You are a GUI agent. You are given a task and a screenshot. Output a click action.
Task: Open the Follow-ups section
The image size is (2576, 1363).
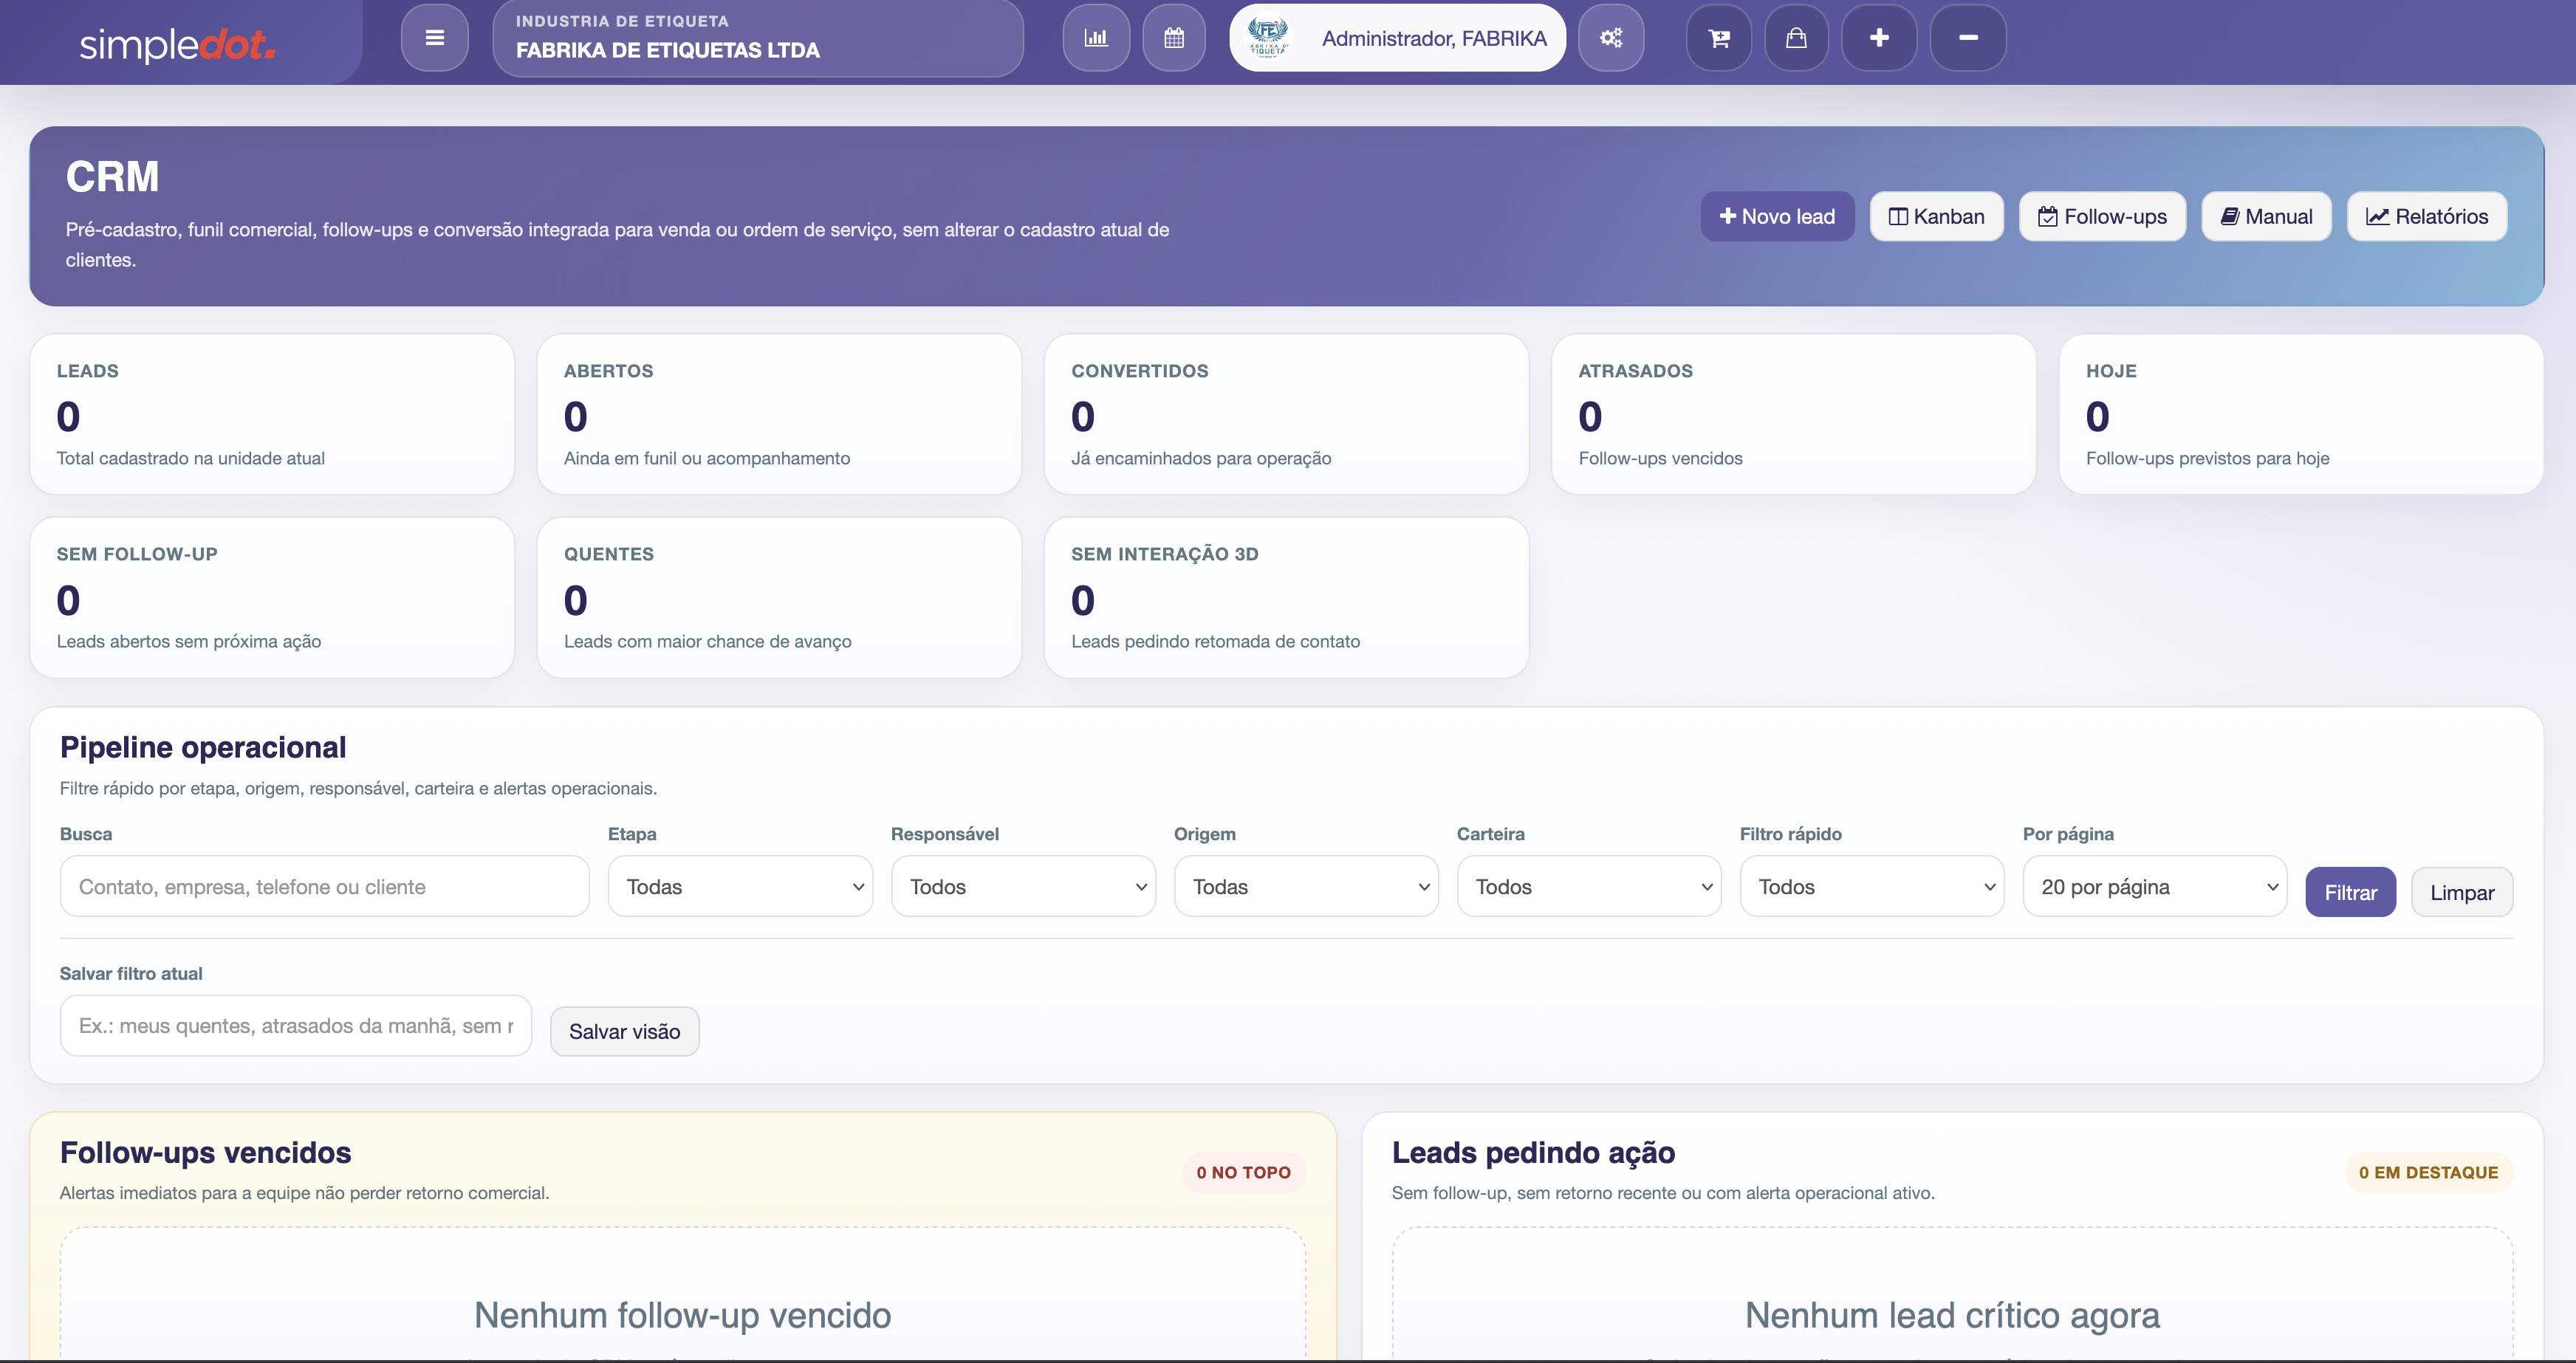(2102, 216)
